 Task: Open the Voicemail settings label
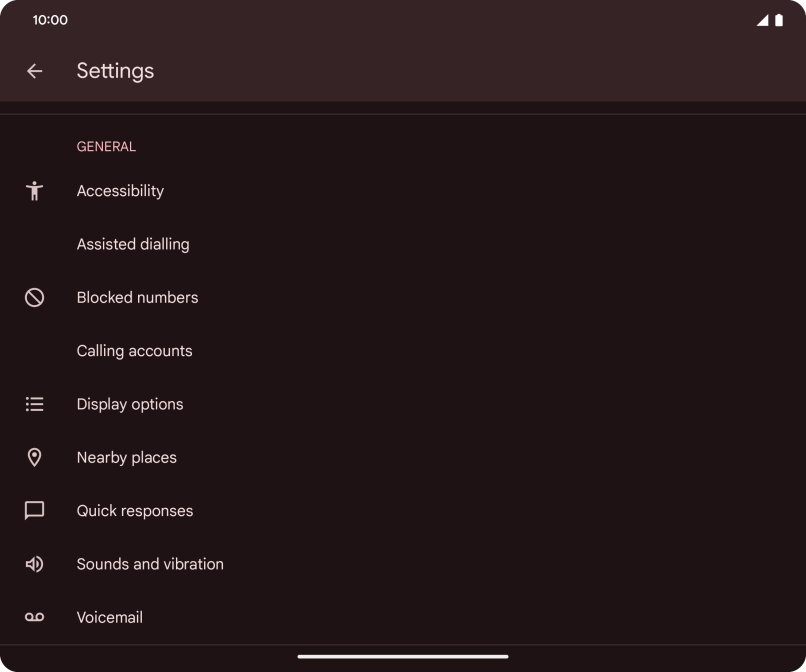pos(110,618)
